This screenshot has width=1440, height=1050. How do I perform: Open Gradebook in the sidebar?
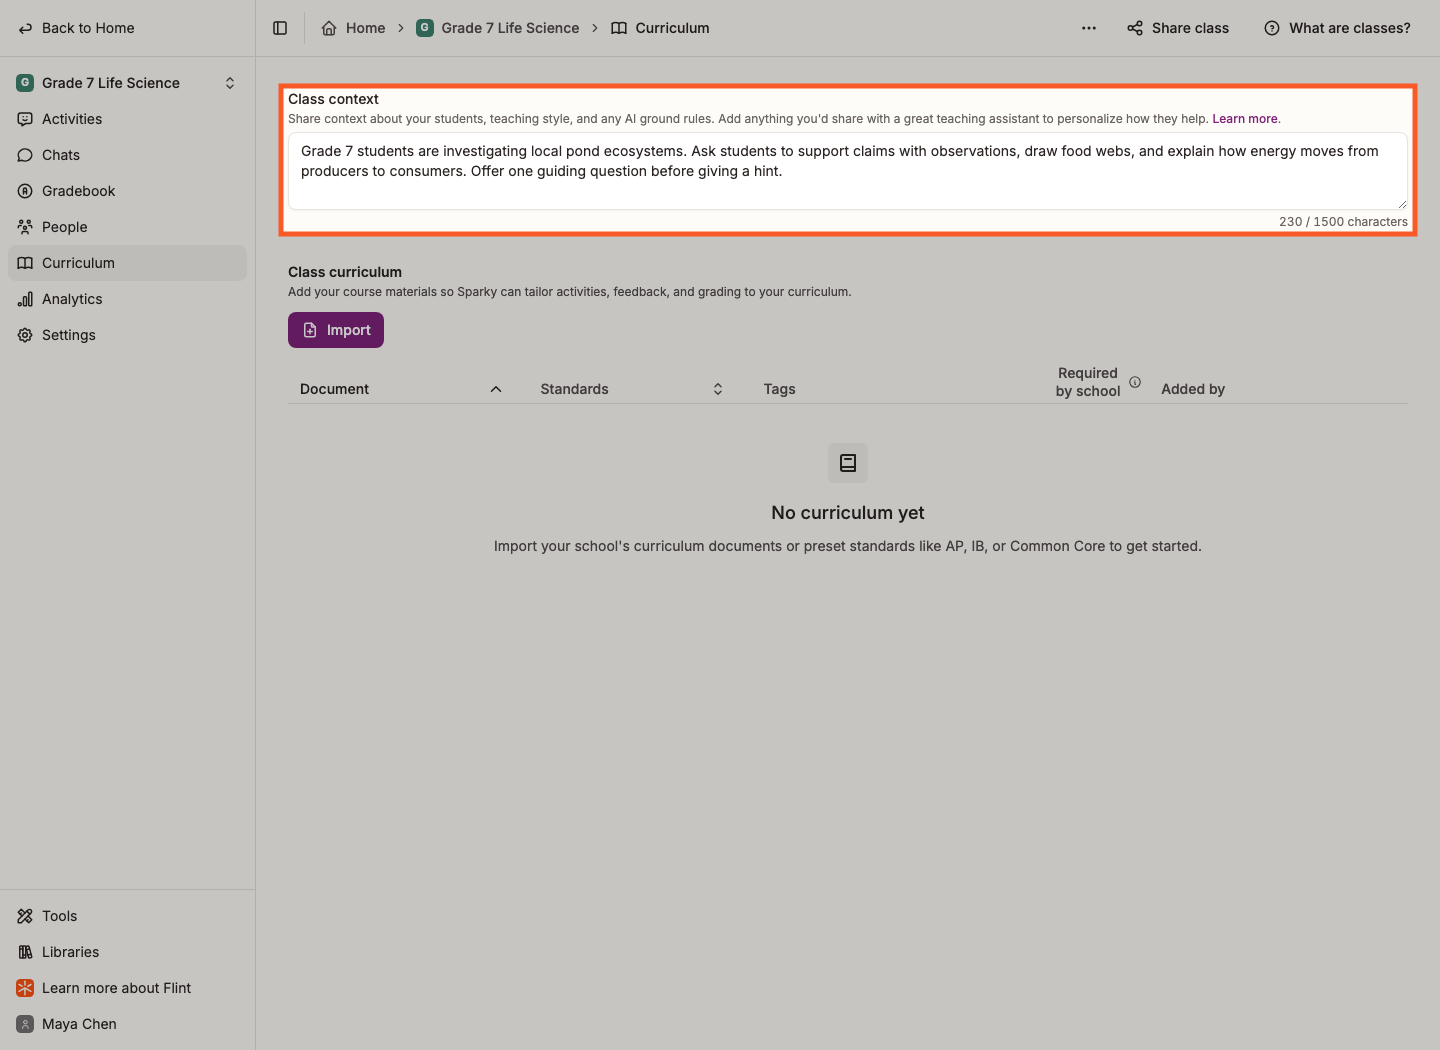pos(127,191)
